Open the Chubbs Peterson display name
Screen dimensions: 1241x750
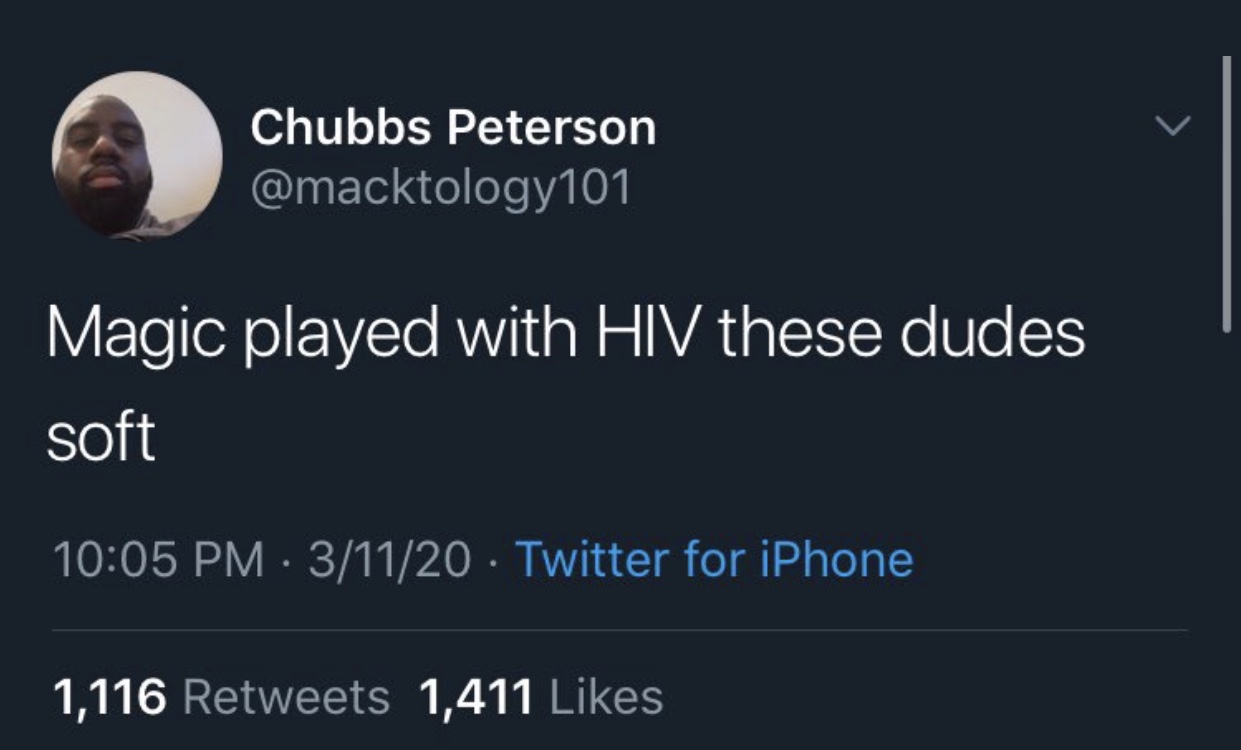[452, 128]
